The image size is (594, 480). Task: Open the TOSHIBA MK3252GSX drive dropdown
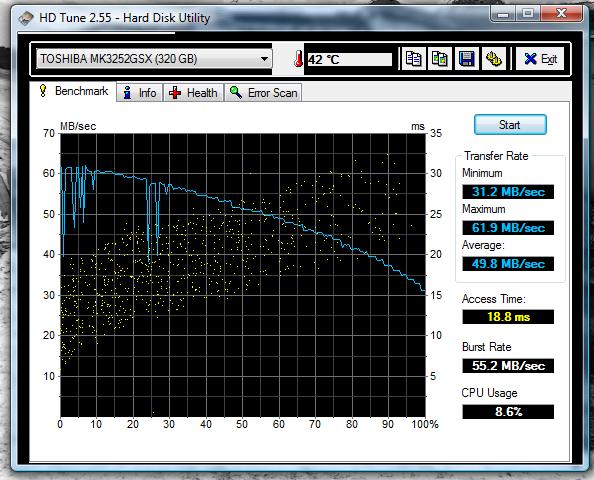[x=154, y=59]
